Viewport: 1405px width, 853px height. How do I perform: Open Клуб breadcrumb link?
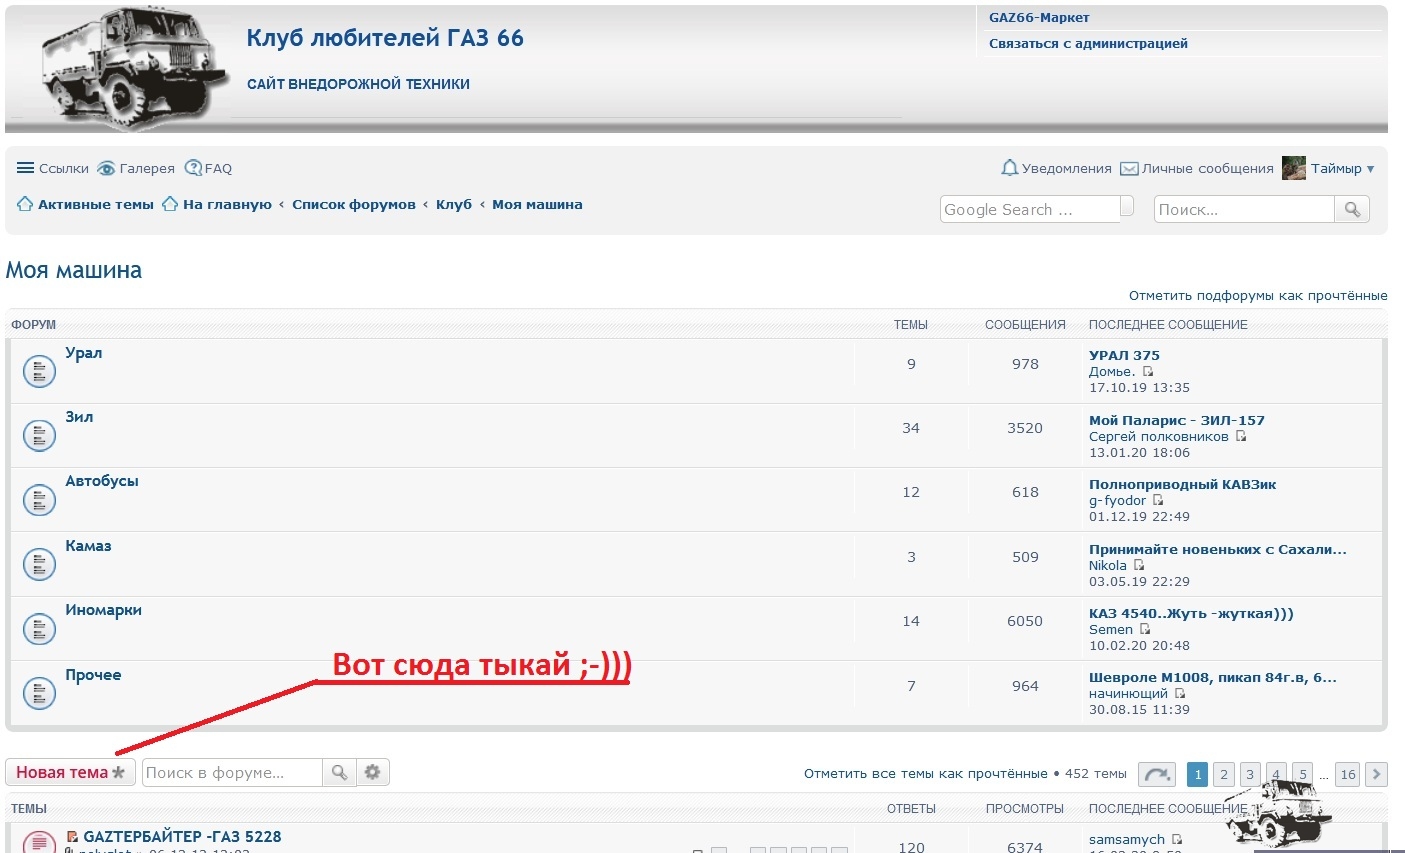[454, 204]
